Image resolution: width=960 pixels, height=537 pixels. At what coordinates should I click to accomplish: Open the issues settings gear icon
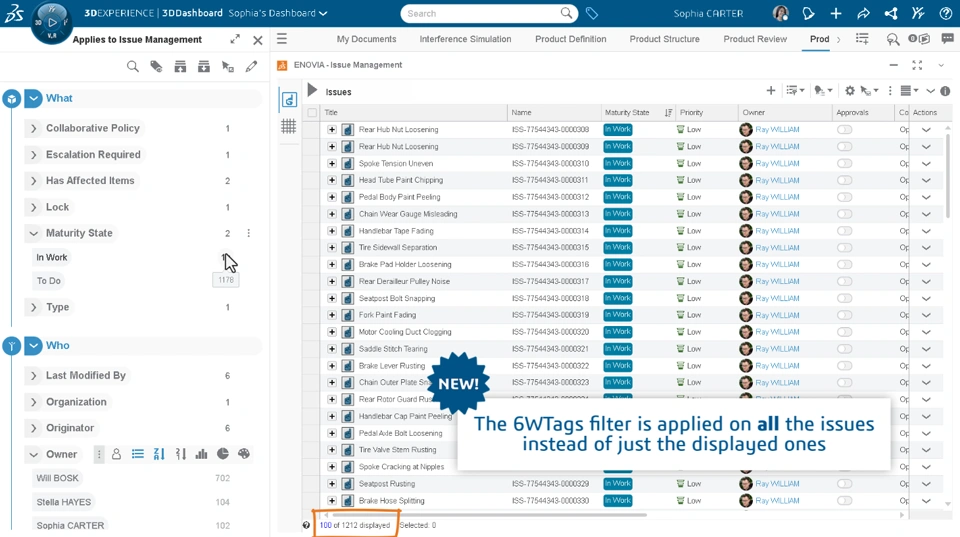(850, 91)
